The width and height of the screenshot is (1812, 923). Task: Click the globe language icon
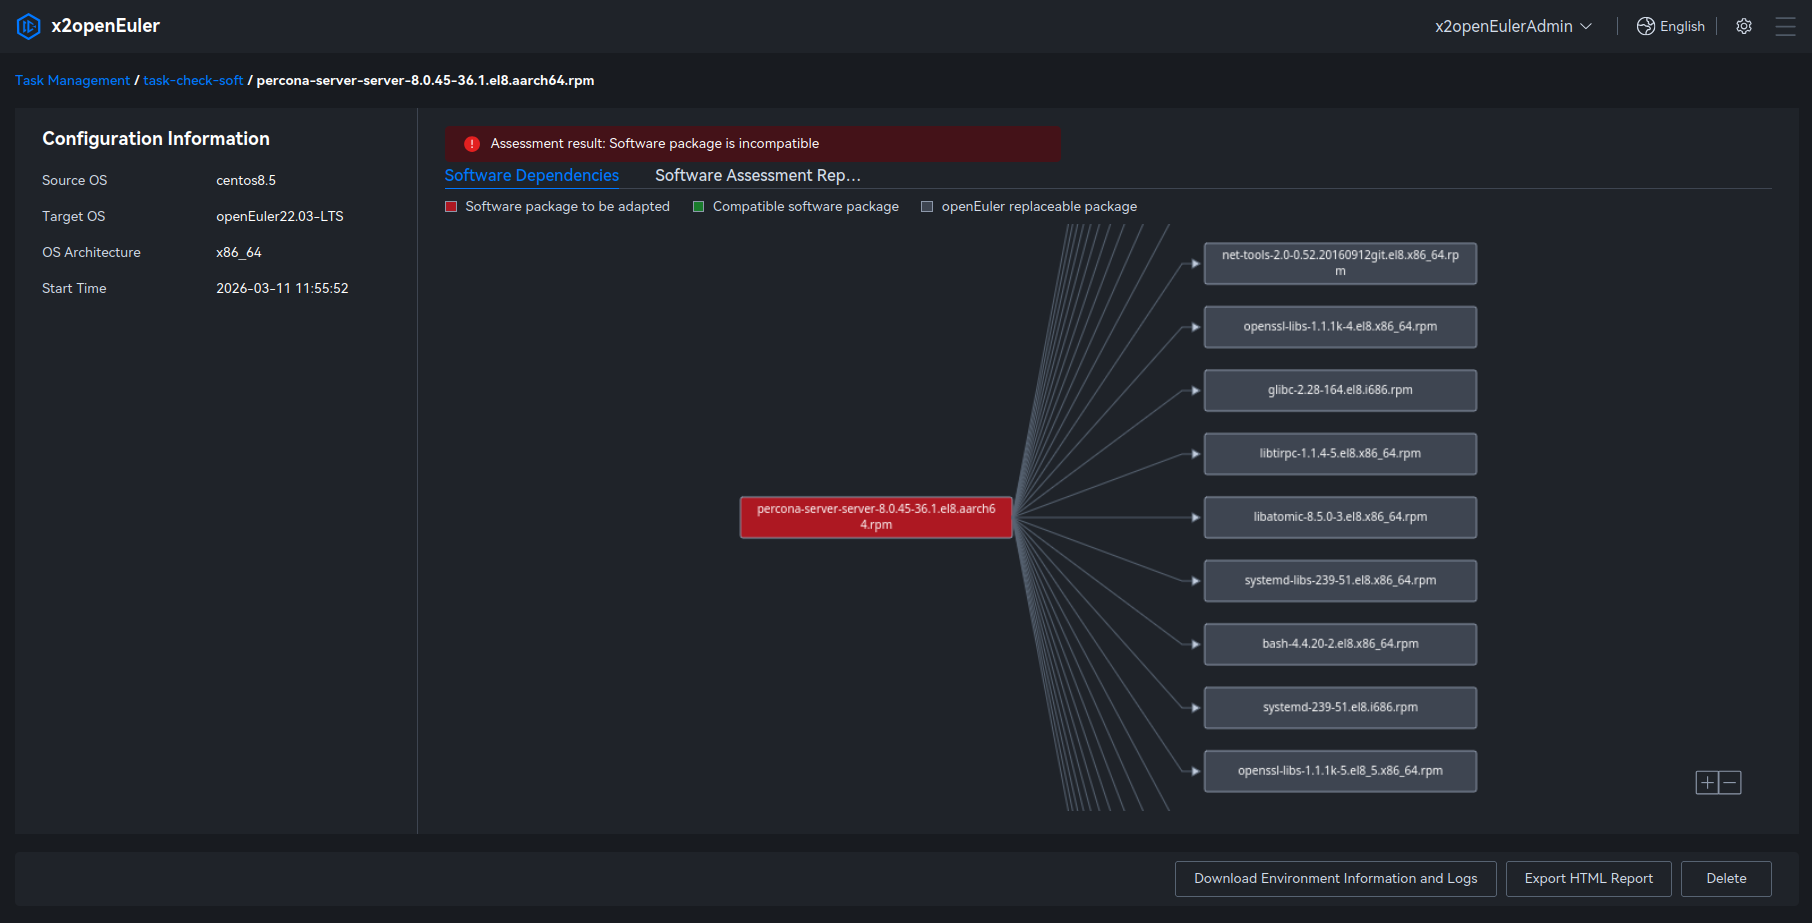(1645, 26)
